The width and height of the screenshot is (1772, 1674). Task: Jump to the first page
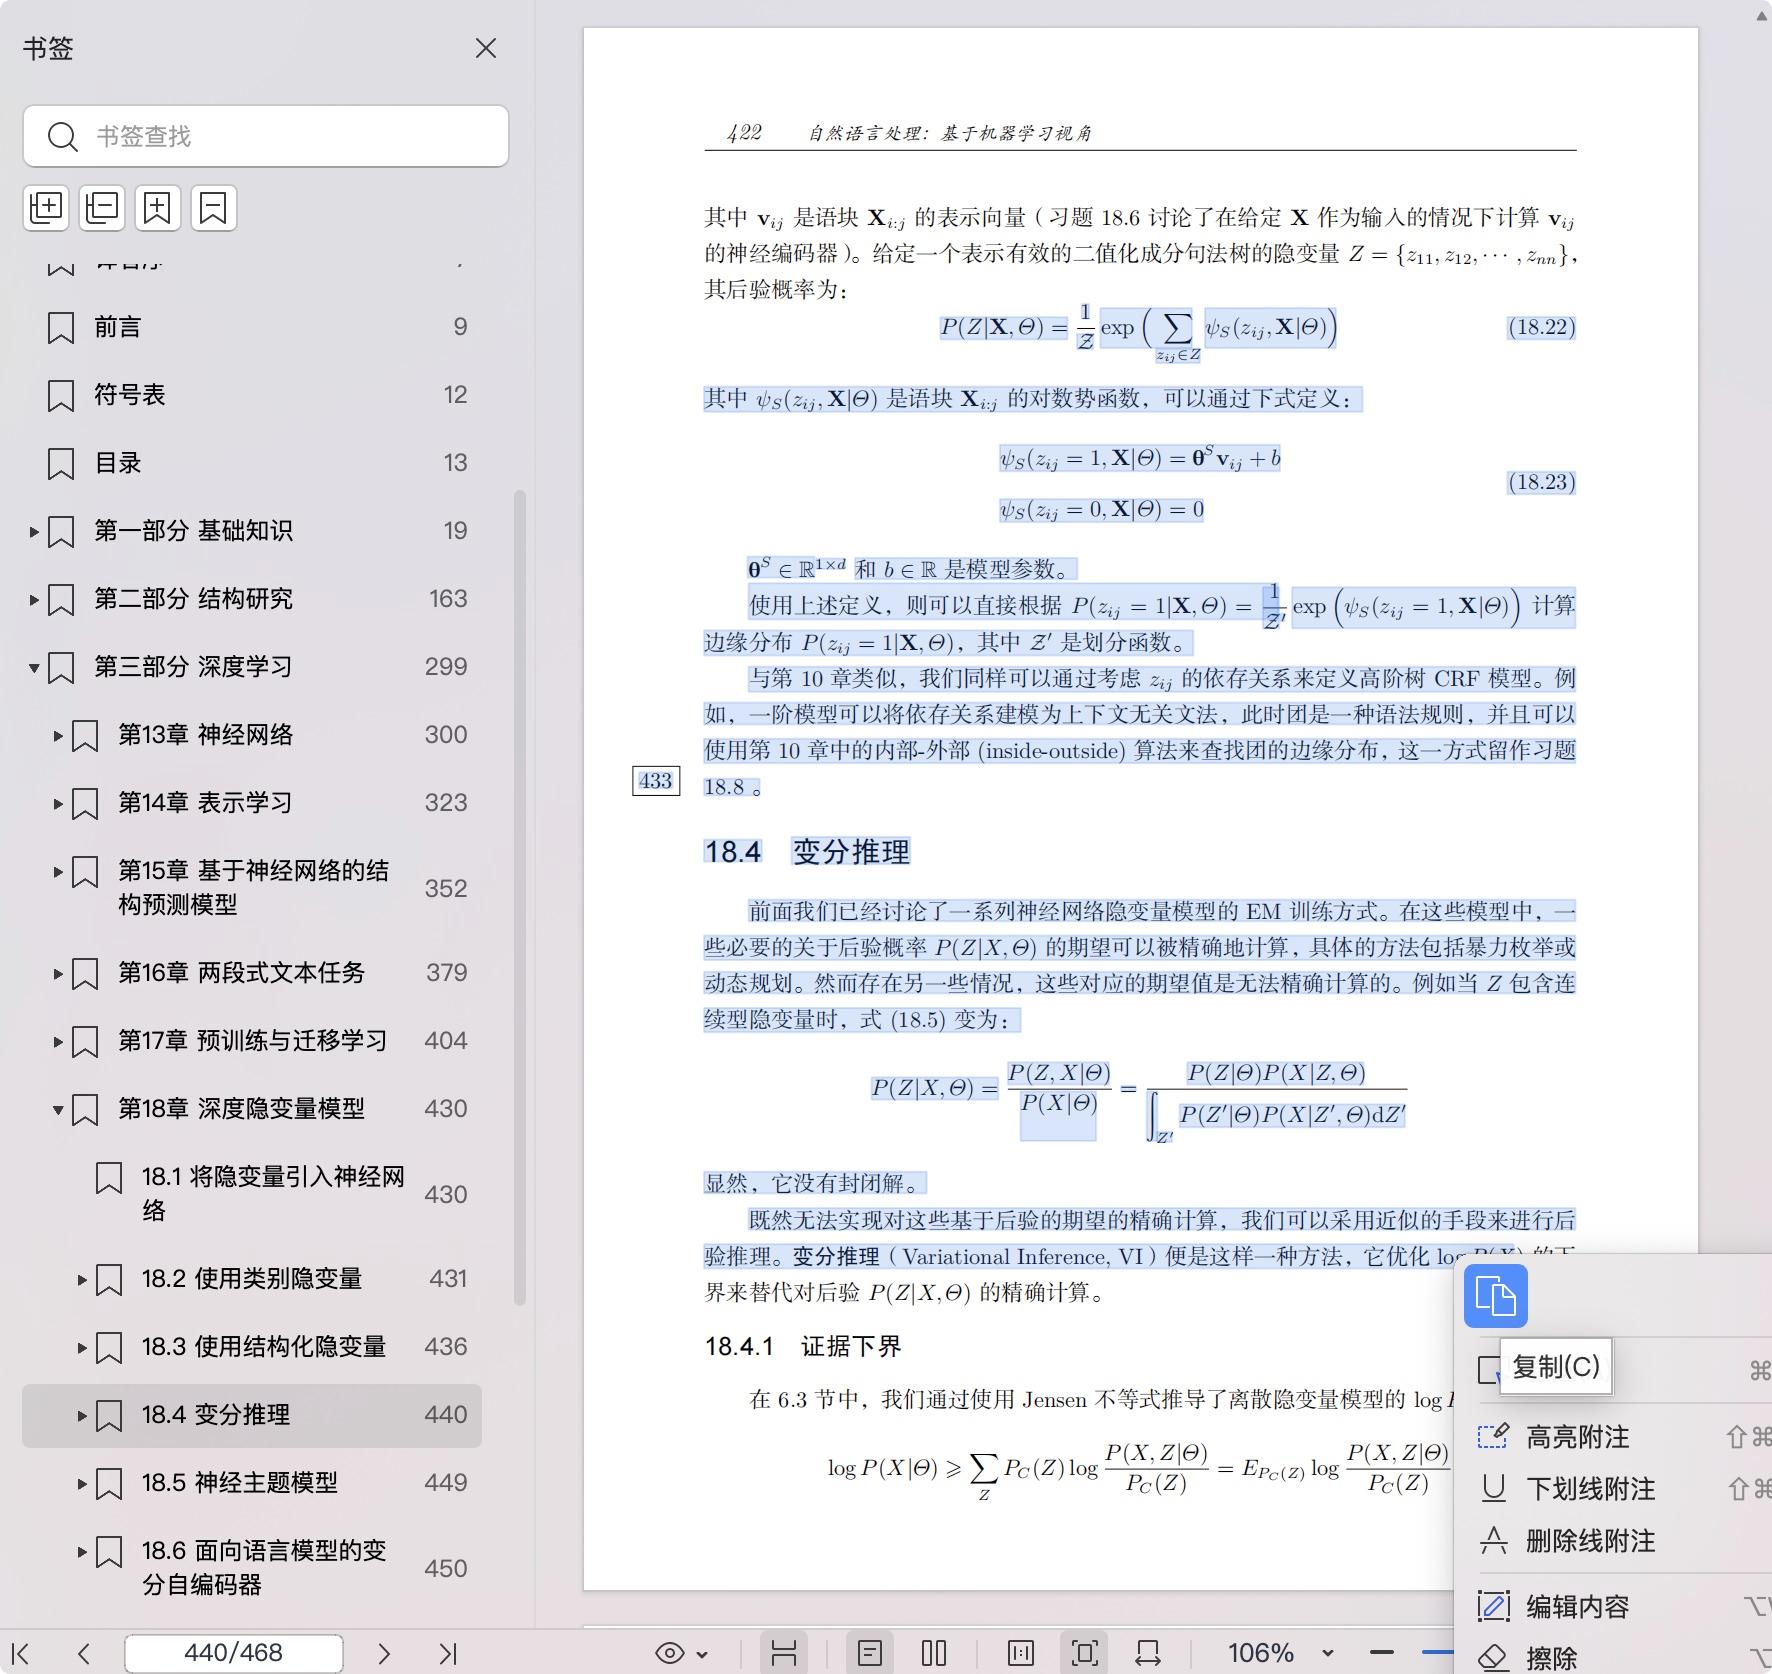pos(20,1654)
